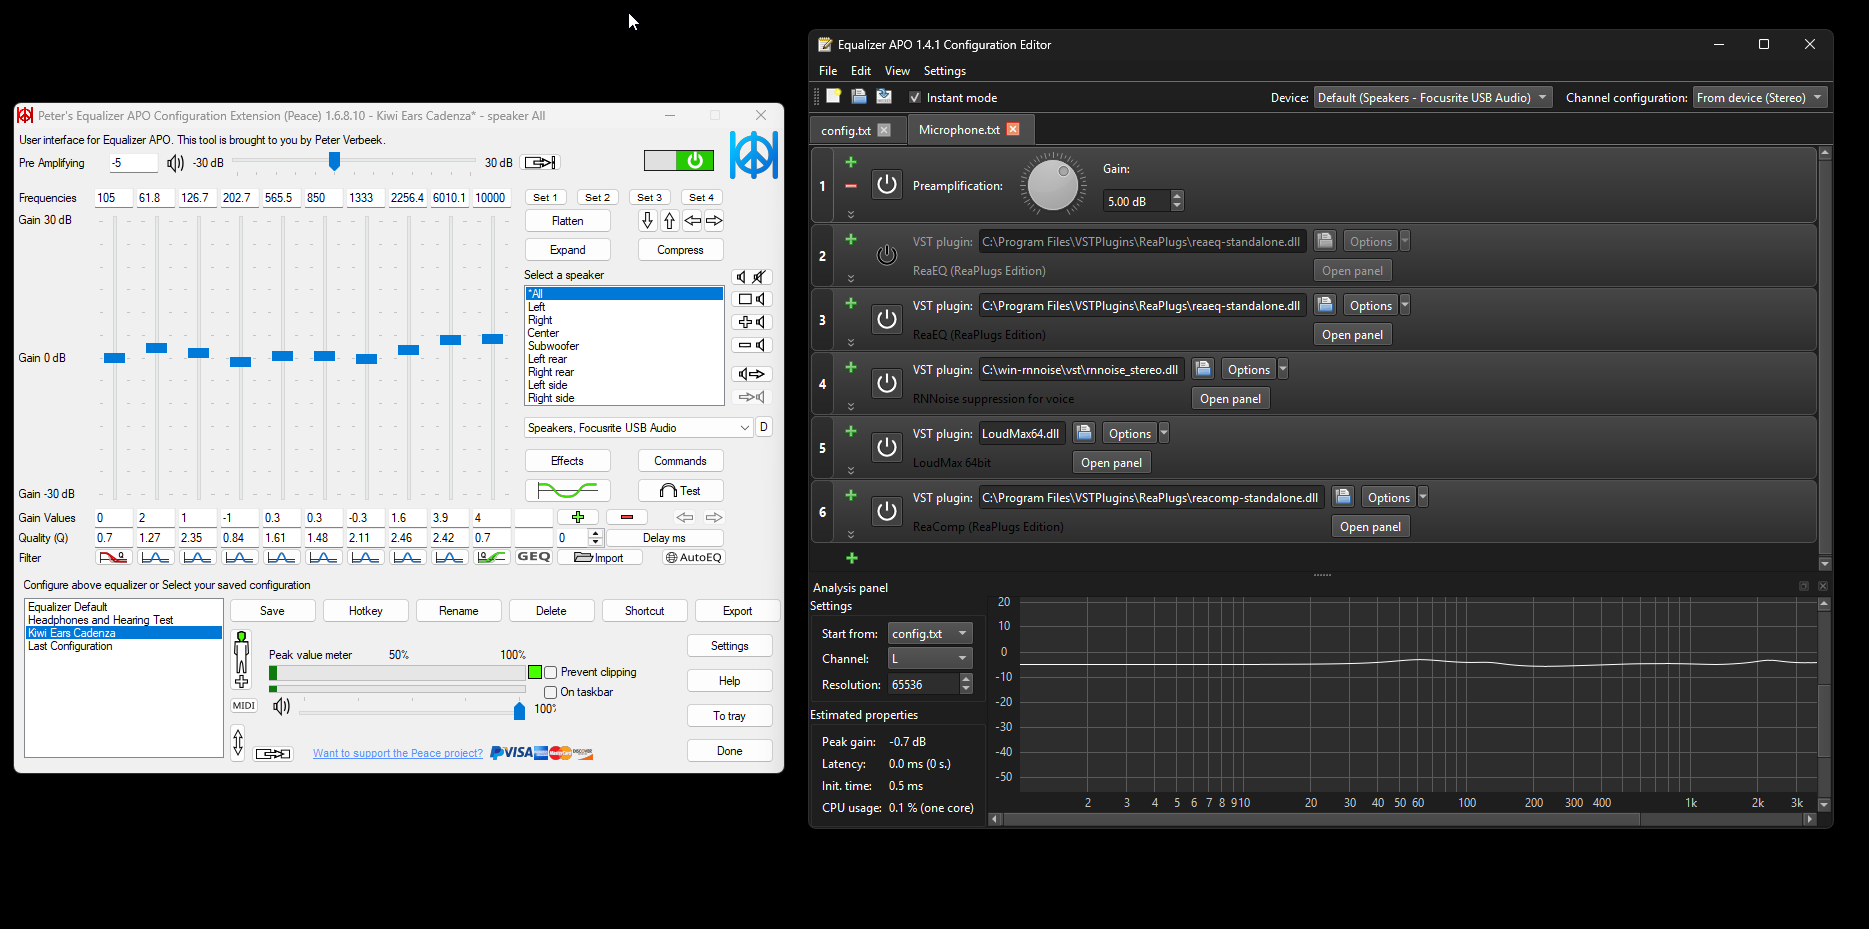Click the green plus above RNNoise filter row
Screen dimensions: 1869x929
coord(851,367)
